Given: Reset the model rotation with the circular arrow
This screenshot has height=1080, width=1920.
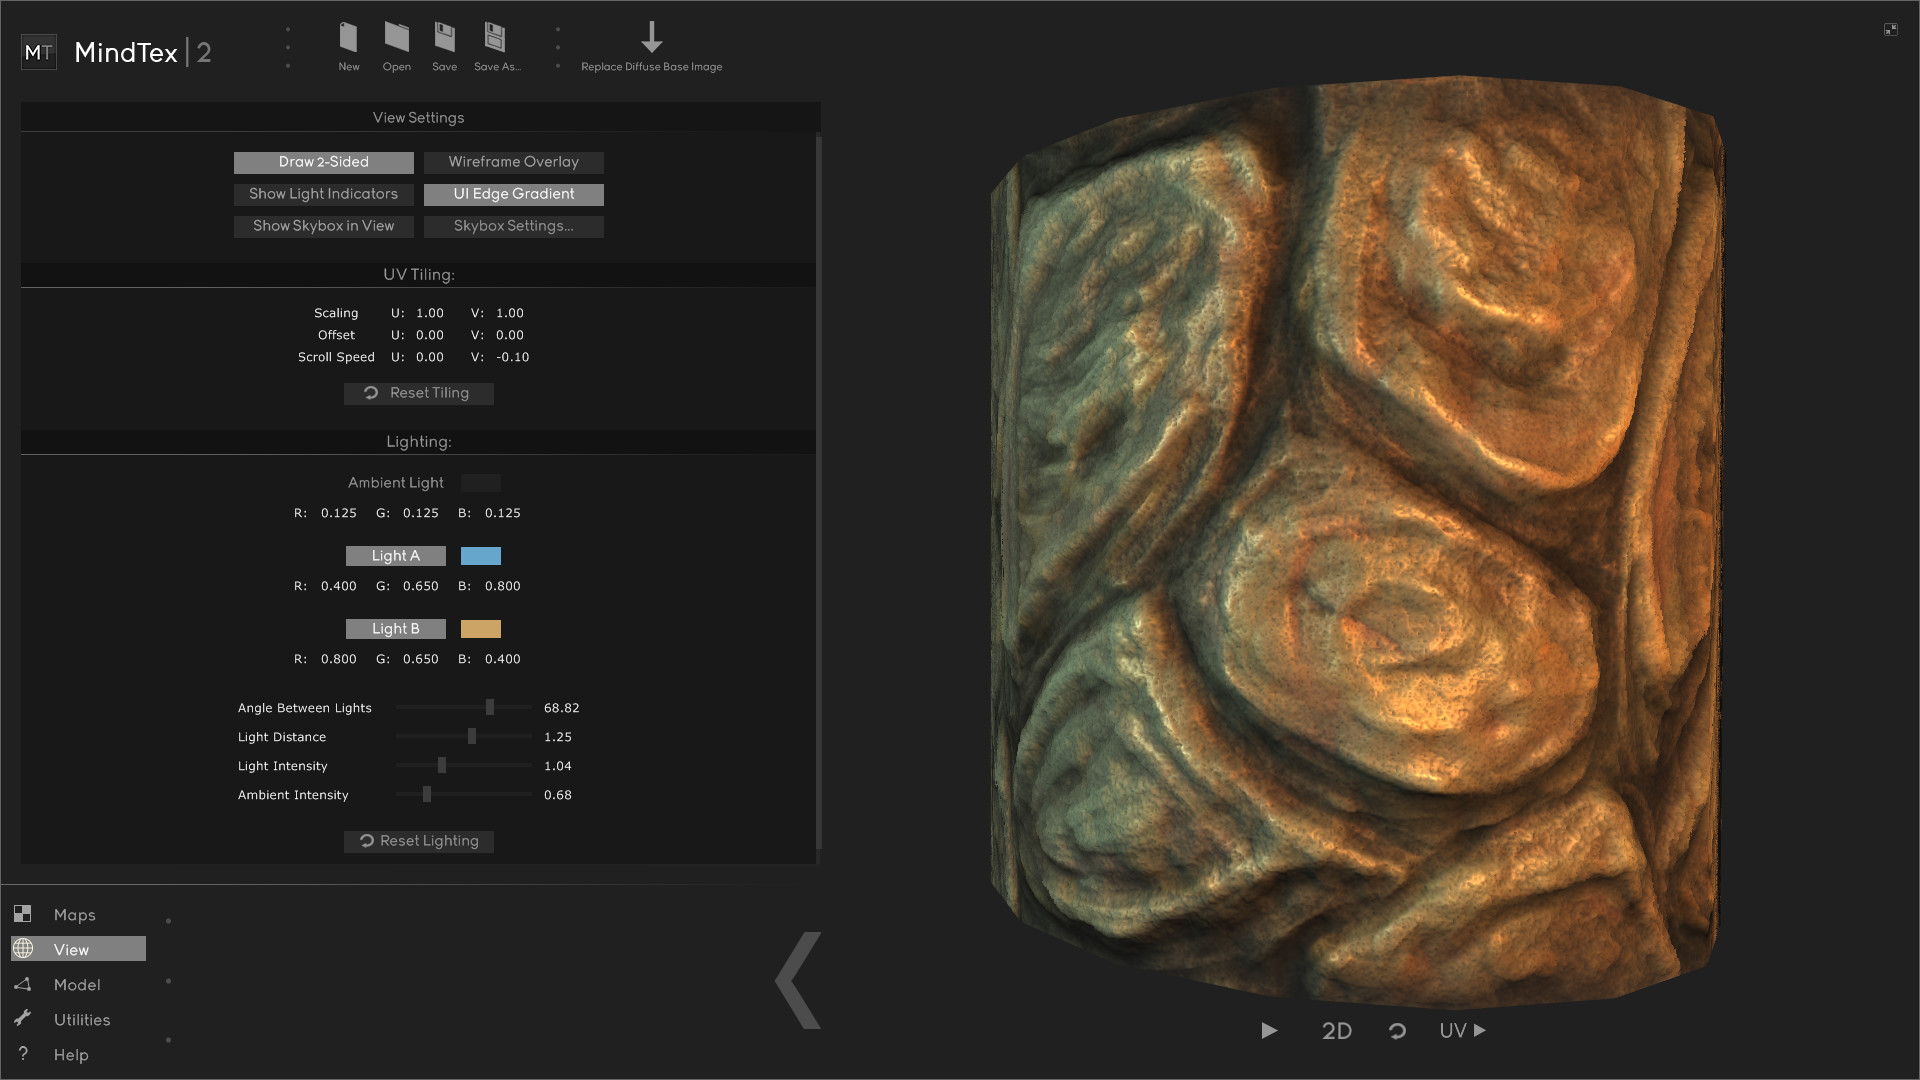Looking at the screenshot, I should (x=1397, y=1031).
